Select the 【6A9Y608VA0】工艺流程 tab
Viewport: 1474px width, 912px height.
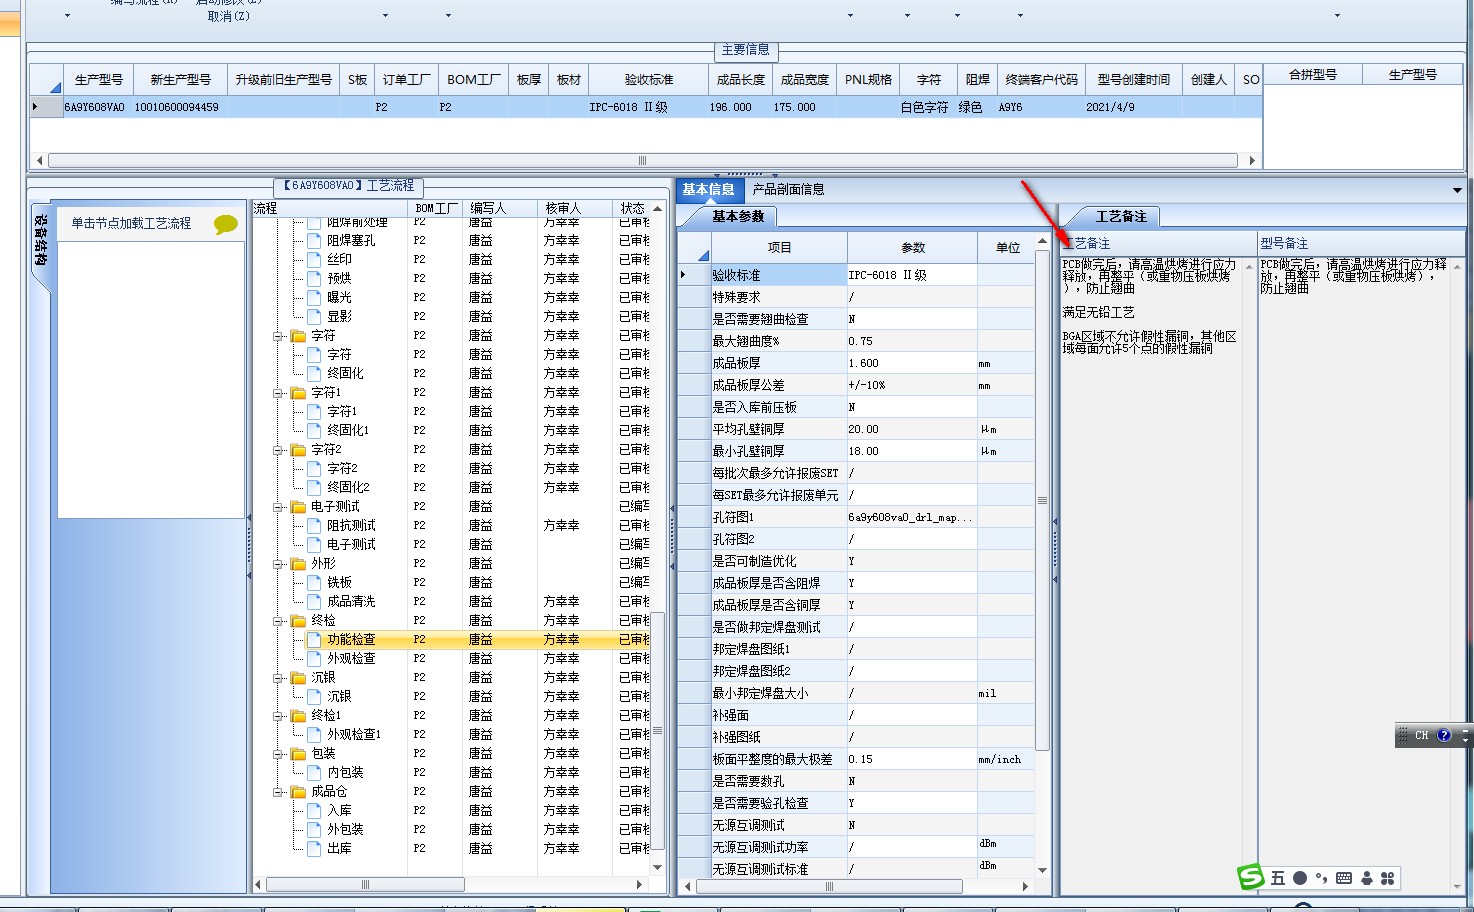pos(348,186)
